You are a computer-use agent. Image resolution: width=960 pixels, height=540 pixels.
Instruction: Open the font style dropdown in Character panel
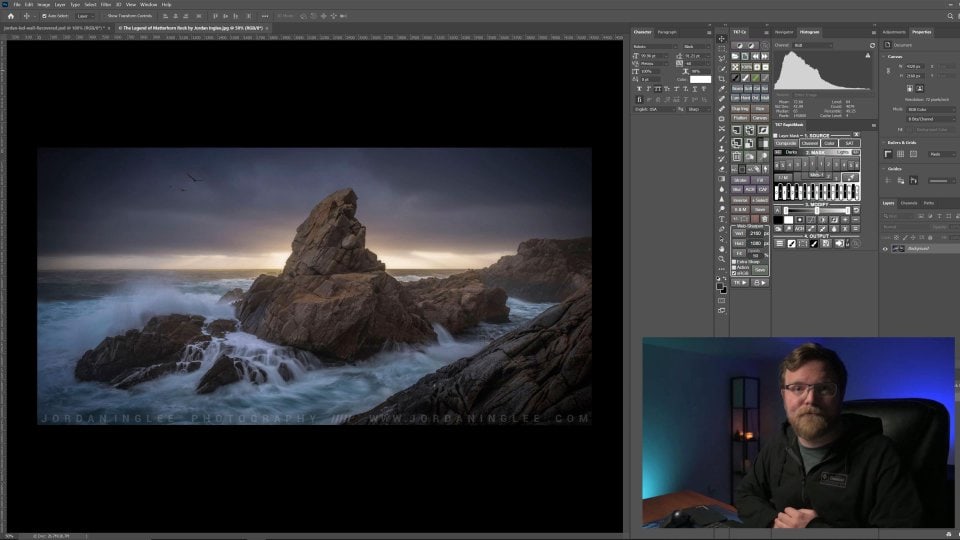point(697,47)
